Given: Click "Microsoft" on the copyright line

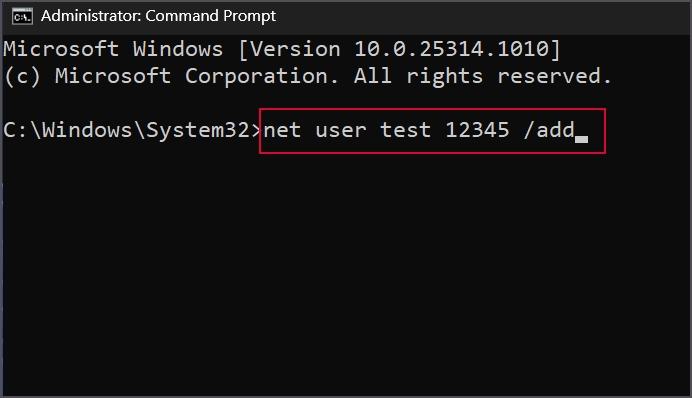Looking at the screenshot, I should (x=113, y=76).
